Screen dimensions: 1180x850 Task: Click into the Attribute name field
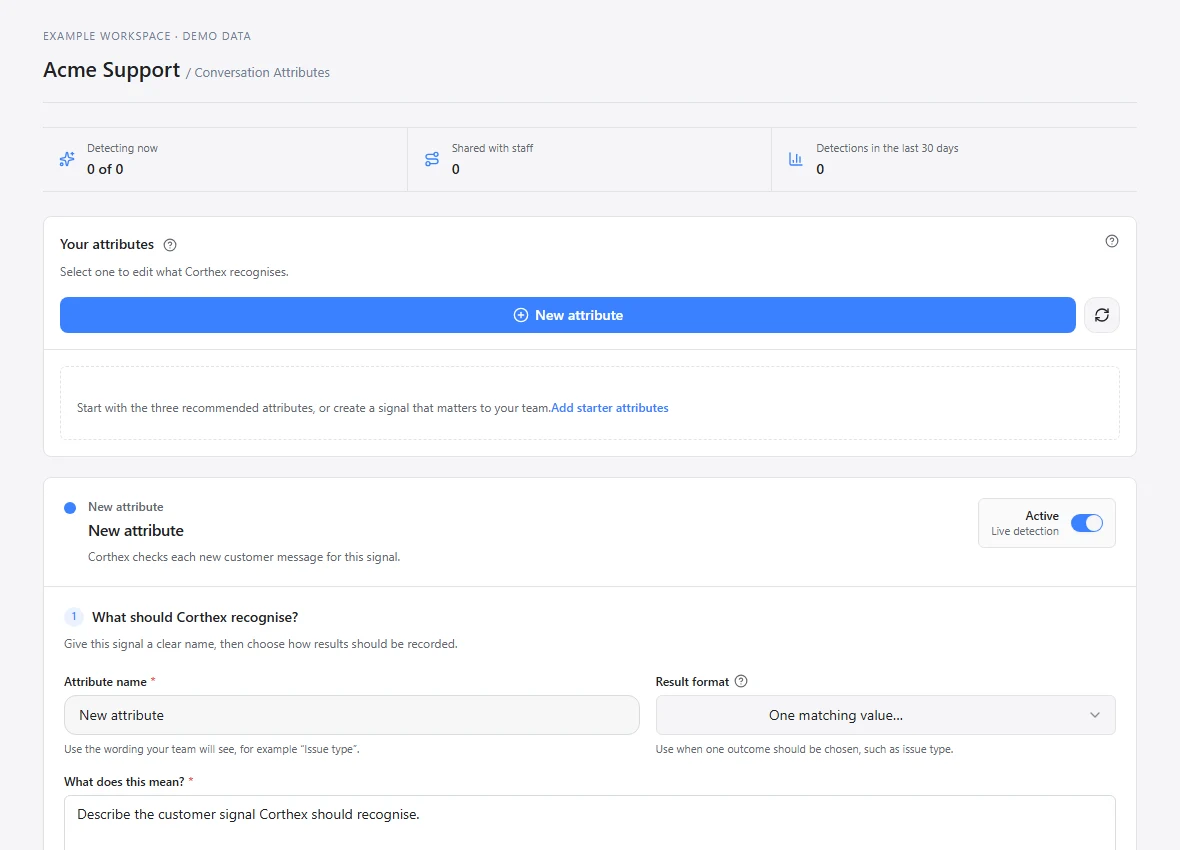tap(351, 715)
